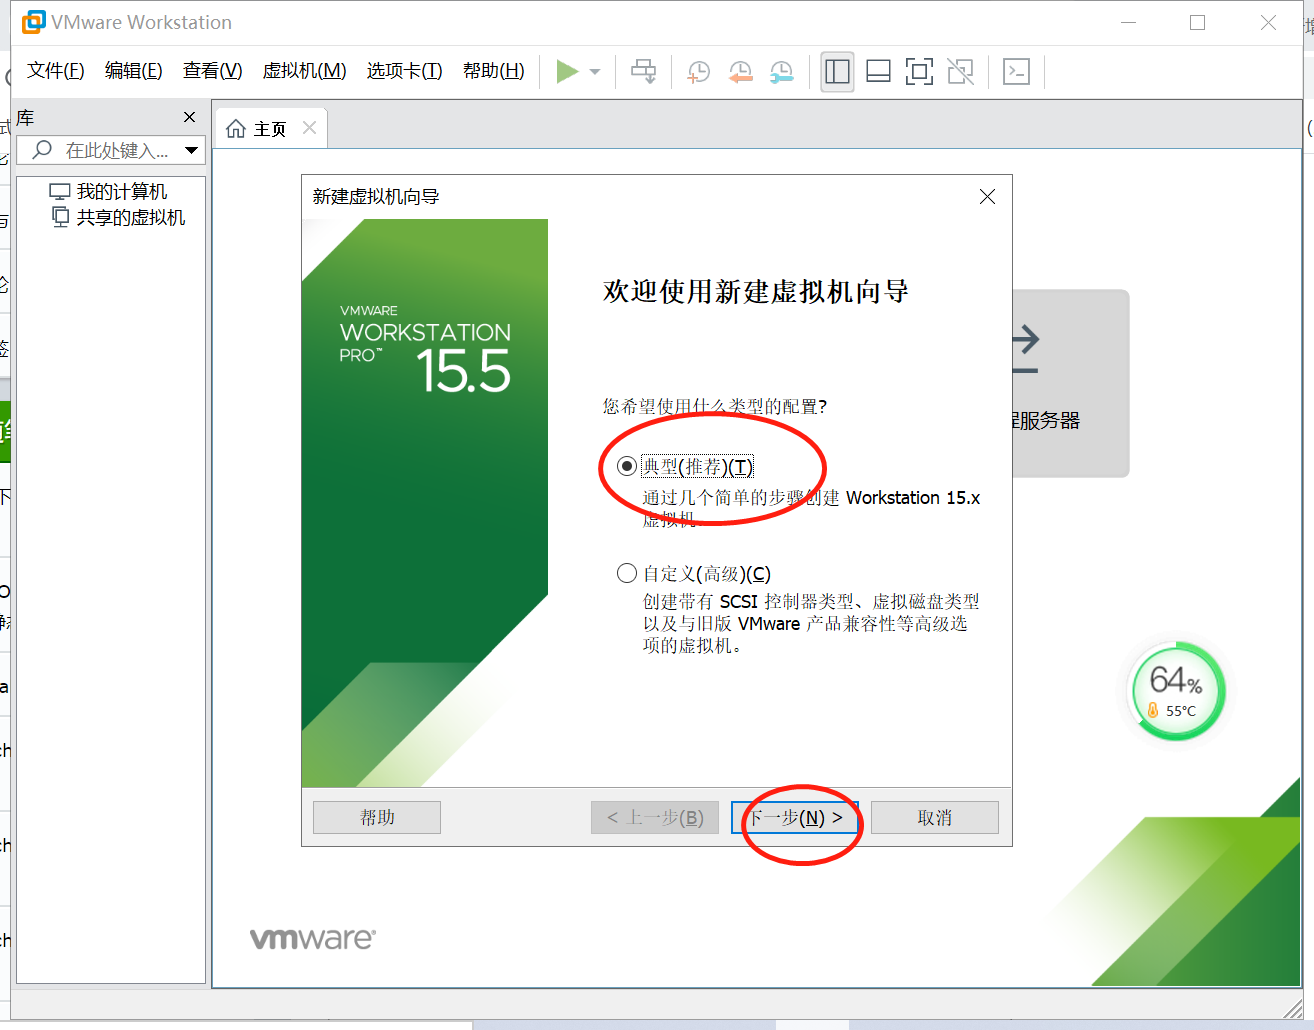This screenshot has width=1314, height=1030.
Task: Maximize the VMware Workstation window
Action: (1197, 22)
